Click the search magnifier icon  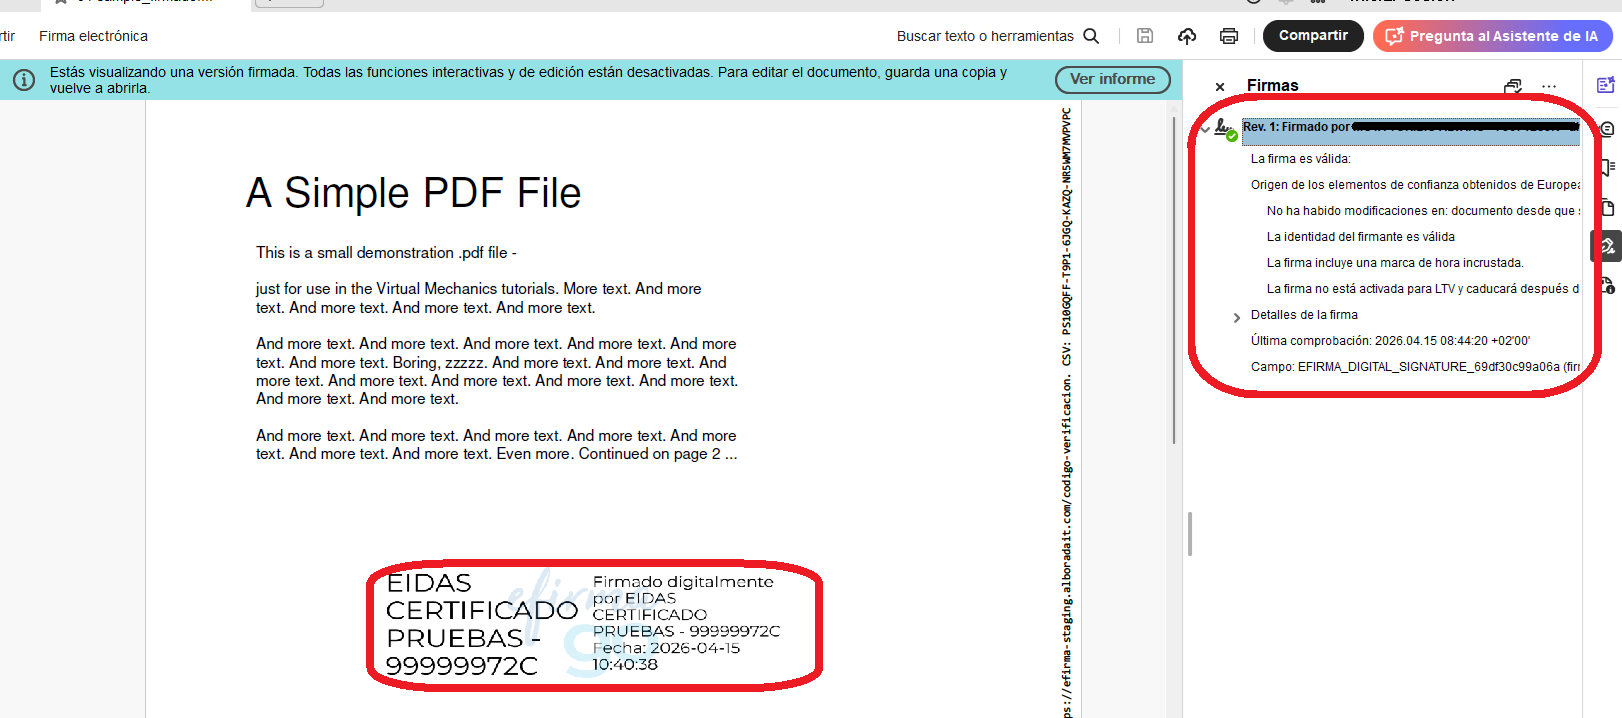[1091, 36]
